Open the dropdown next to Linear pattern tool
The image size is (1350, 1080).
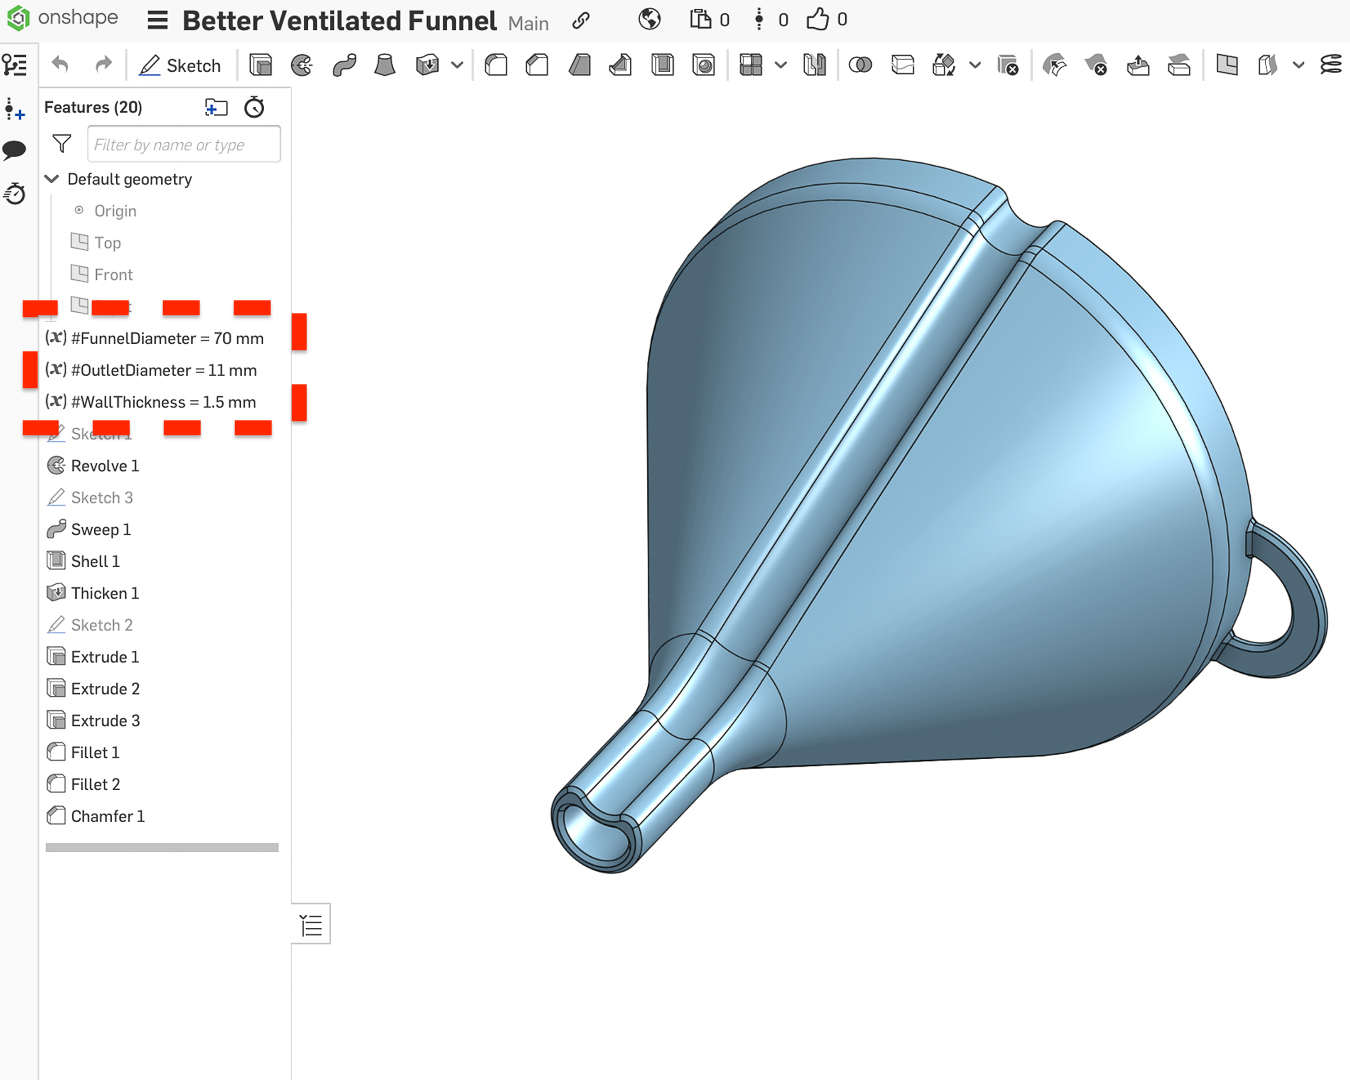click(x=781, y=65)
